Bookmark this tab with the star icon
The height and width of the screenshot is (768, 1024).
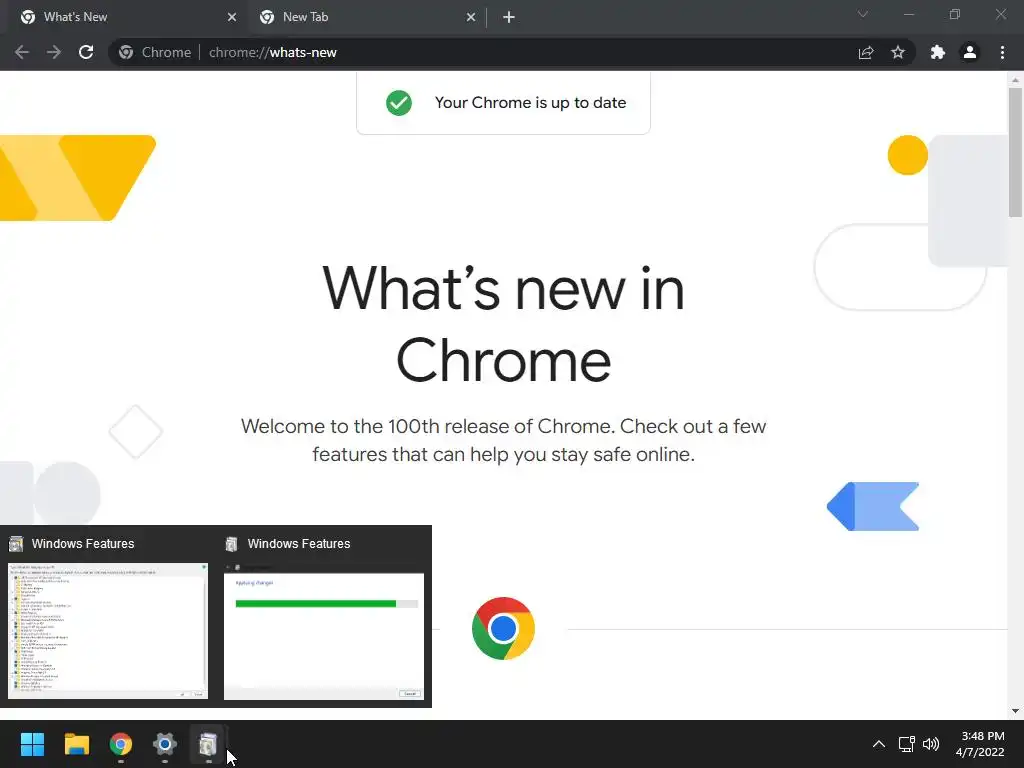[x=898, y=52]
